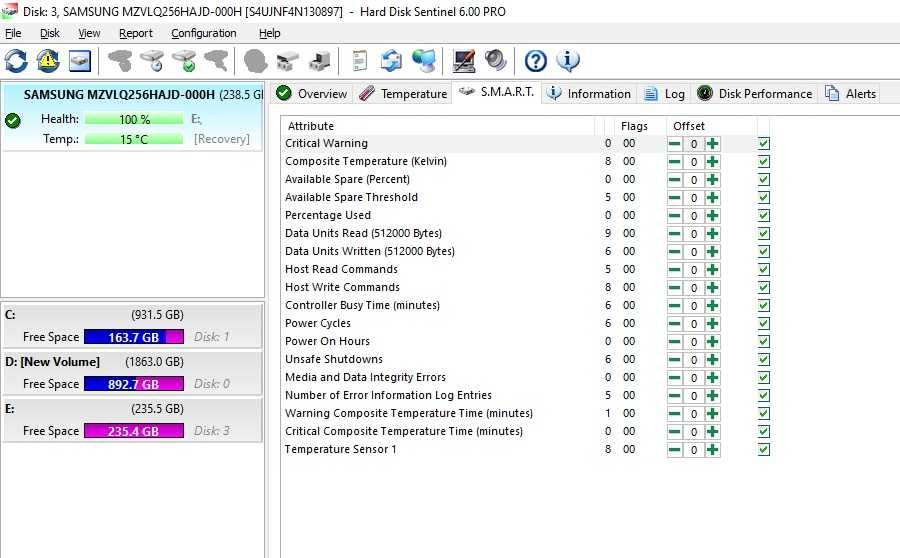Switch to the Temperature tab
Screen dimensions: 900x558
coord(403,94)
